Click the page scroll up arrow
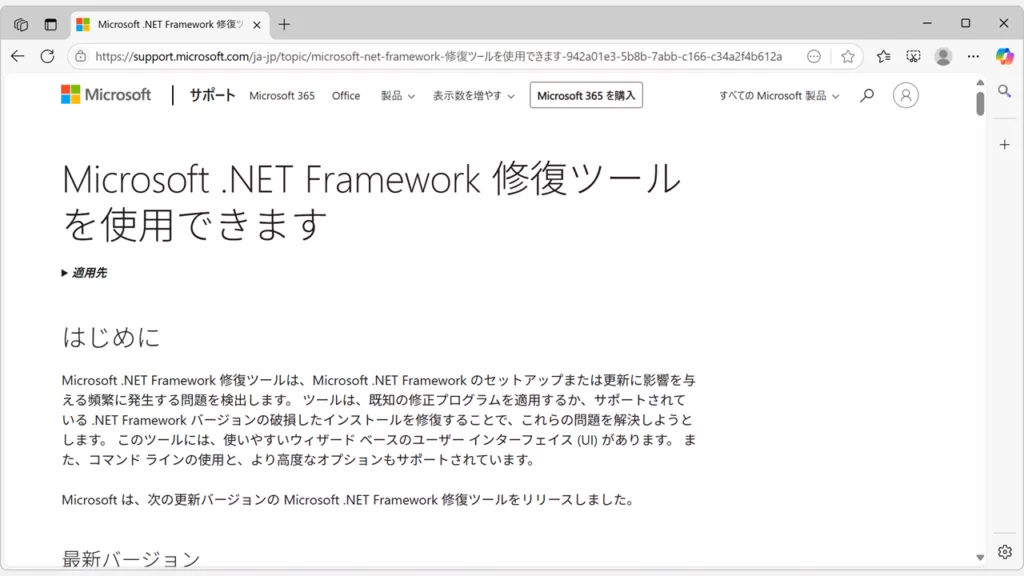The width and height of the screenshot is (1024, 576). (x=980, y=82)
